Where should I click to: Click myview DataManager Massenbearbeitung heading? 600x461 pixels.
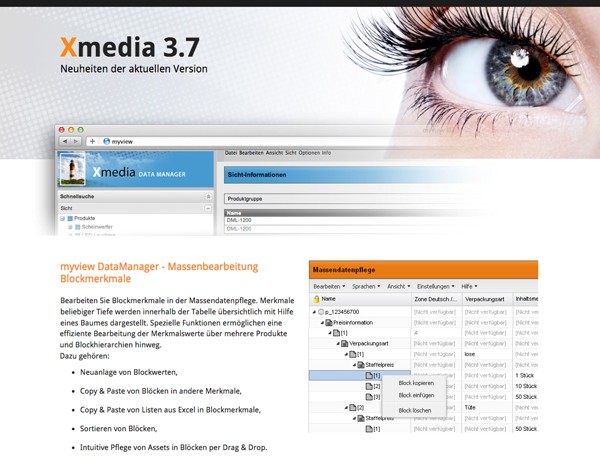(x=159, y=272)
